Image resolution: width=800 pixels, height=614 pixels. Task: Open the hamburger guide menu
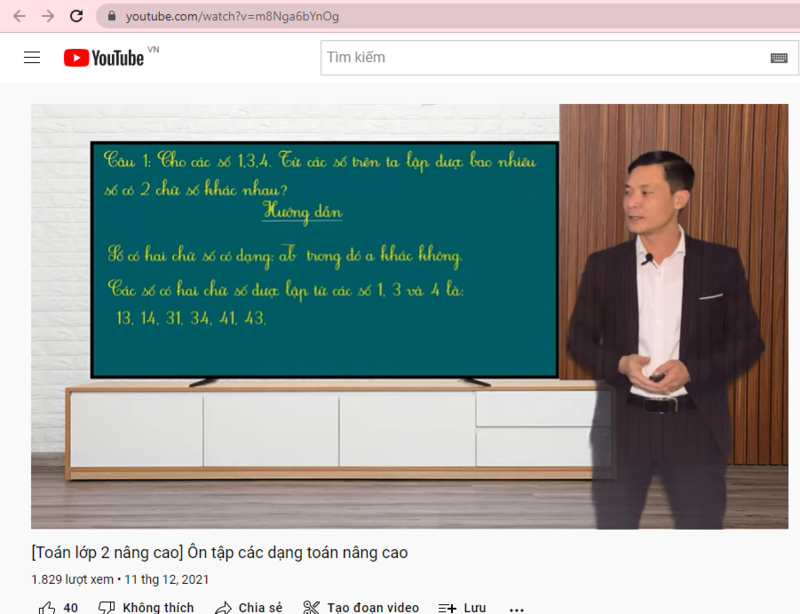(x=32, y=58)
